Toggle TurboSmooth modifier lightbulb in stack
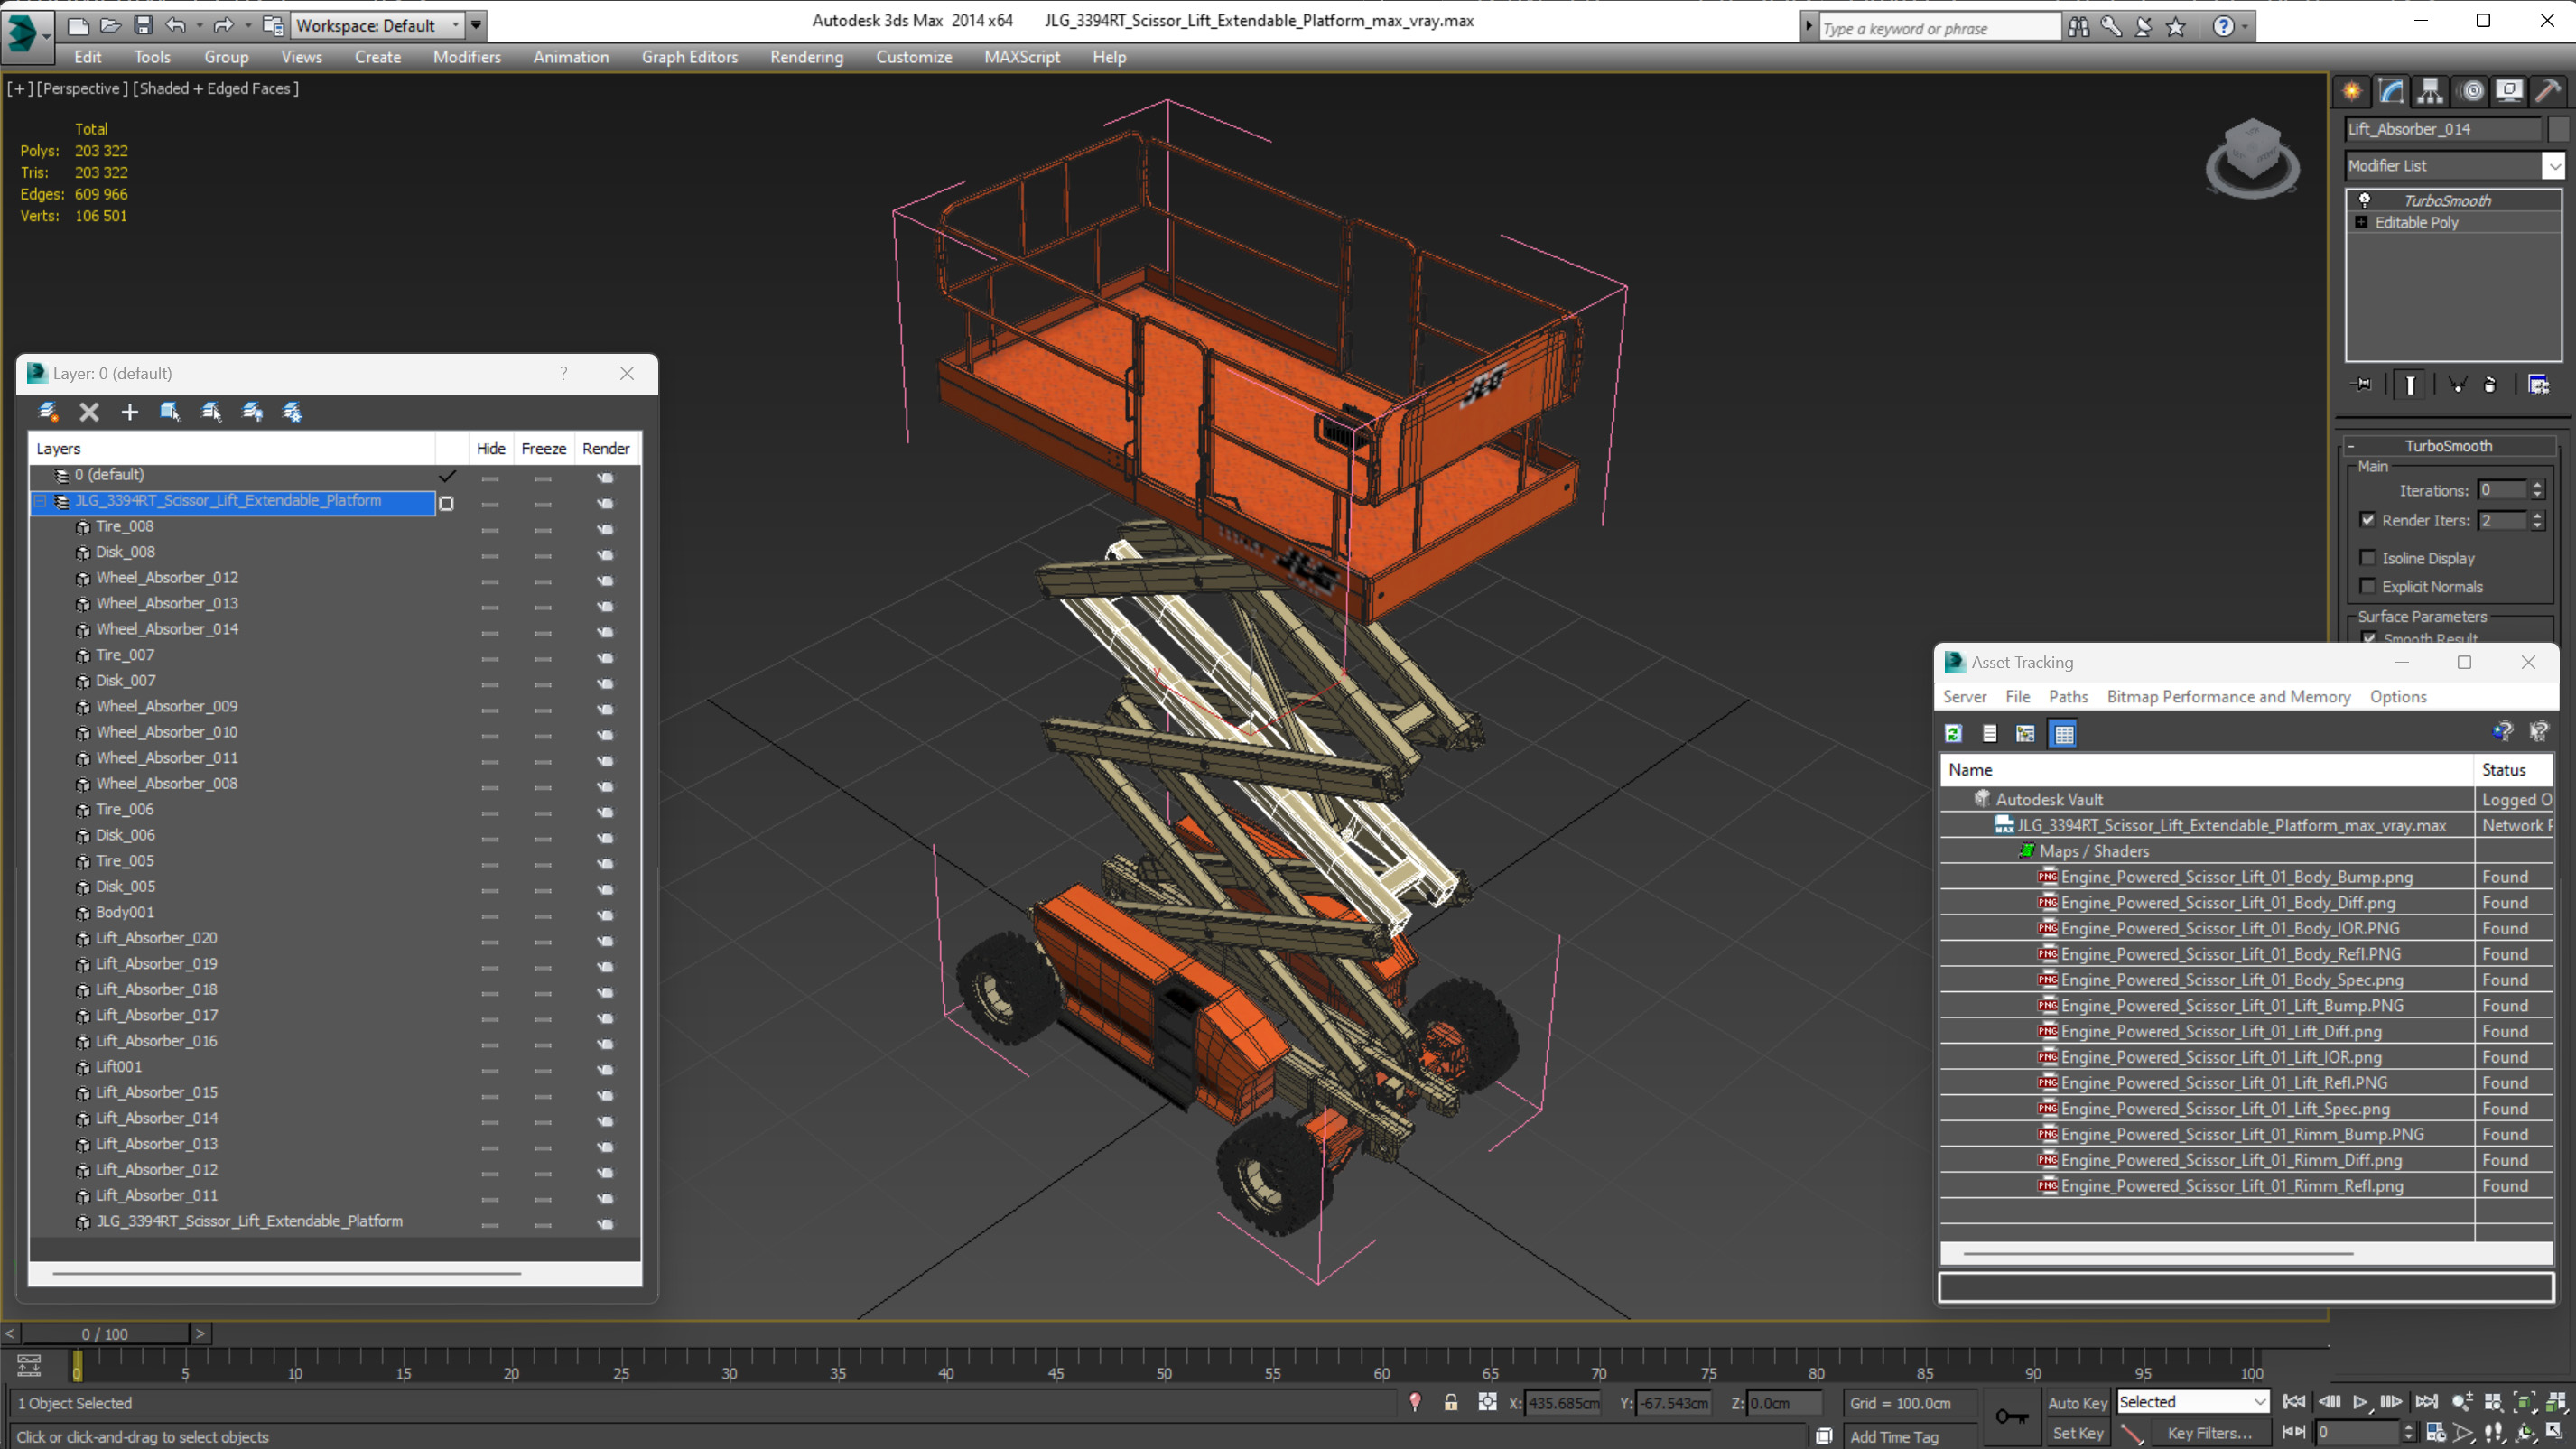Image resolution: width=2576 pixels, height=1449 pixels. [x=2364, y=200]
